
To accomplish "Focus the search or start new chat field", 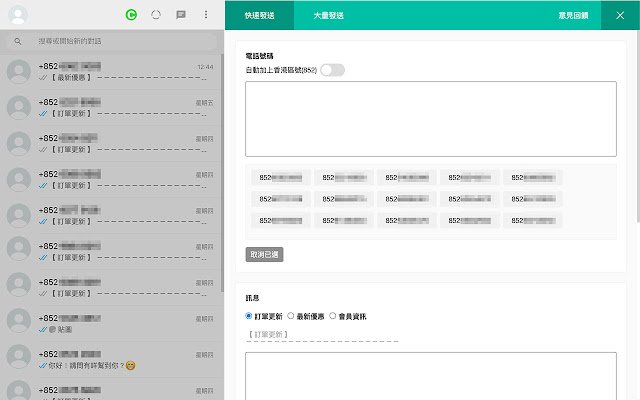I will click(111, 41).
